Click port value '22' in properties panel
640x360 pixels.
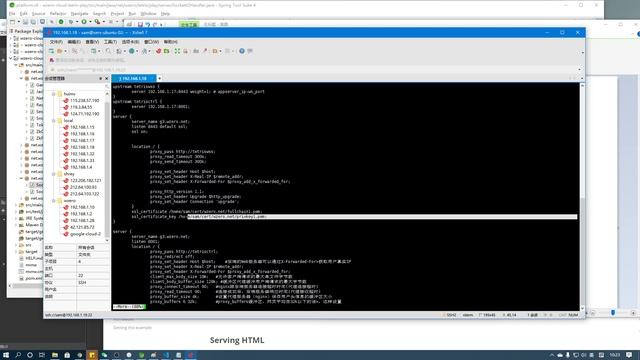click(x=80, y=276)
